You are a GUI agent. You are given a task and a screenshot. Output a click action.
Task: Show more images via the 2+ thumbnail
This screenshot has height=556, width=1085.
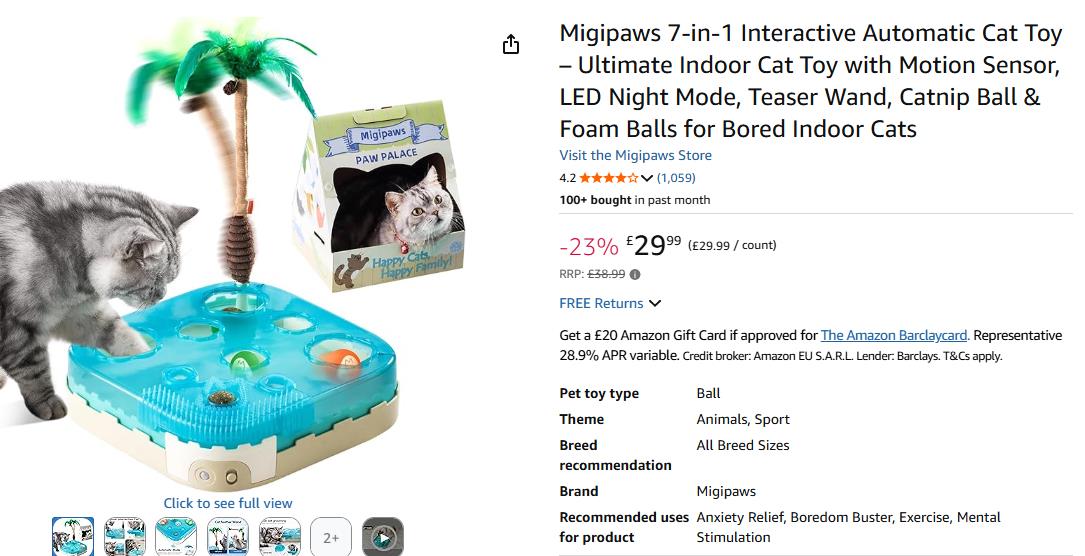(x=331, y=537)
